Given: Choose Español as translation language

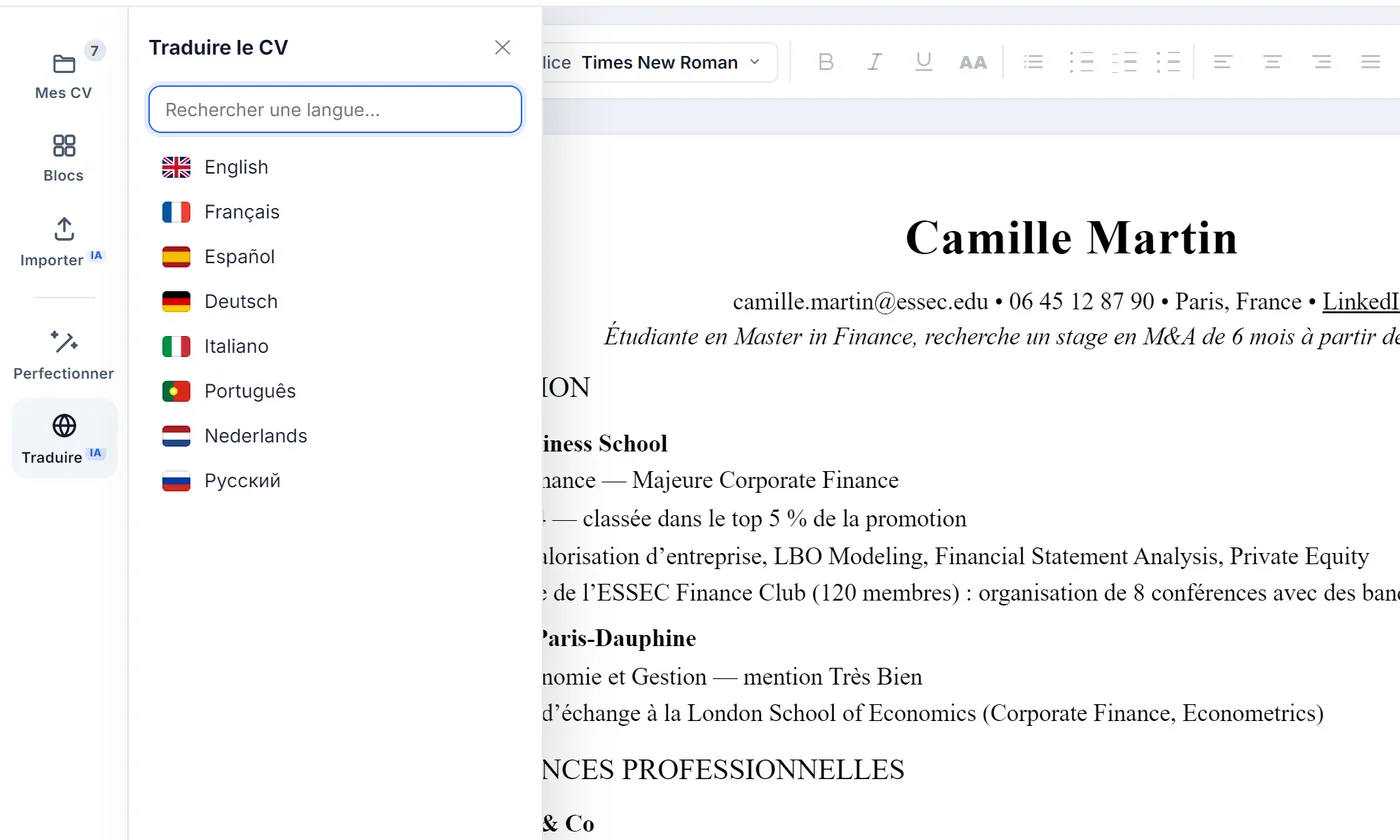Looking at the screenshot, I should point(335,257).
